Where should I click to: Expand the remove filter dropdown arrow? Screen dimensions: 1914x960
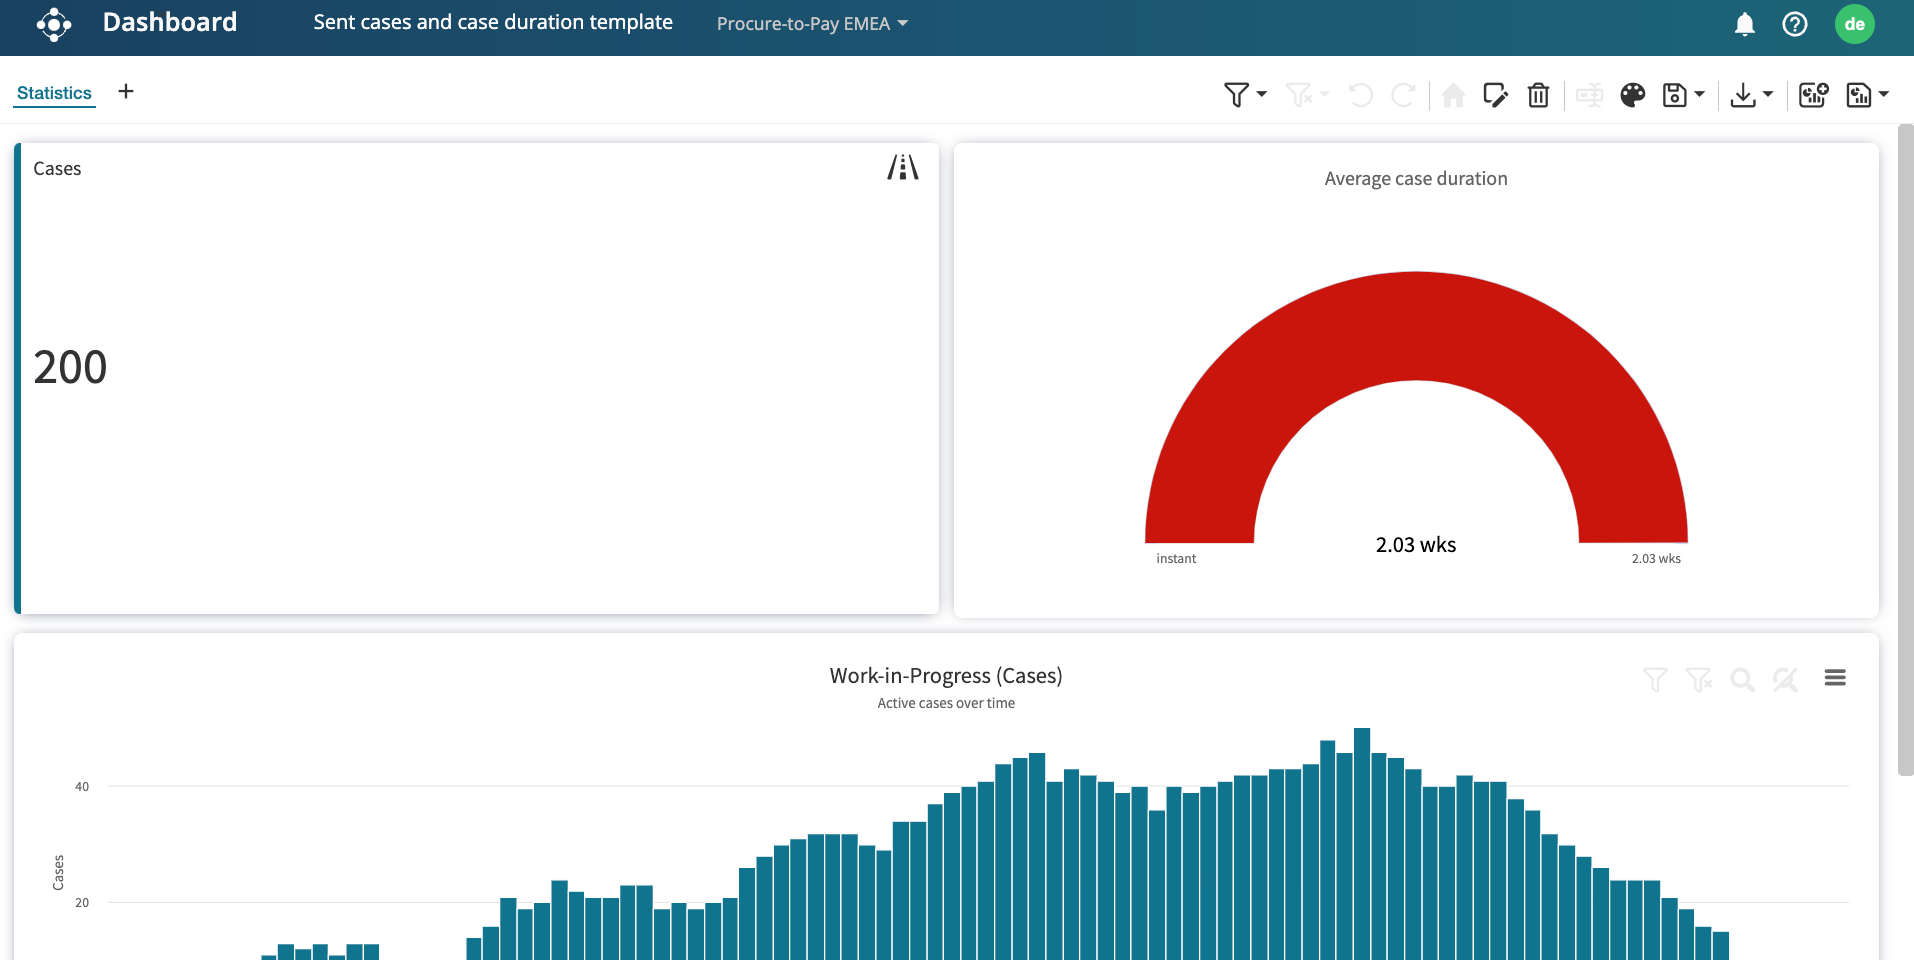pyautogui.click(x=1325, y=94)
